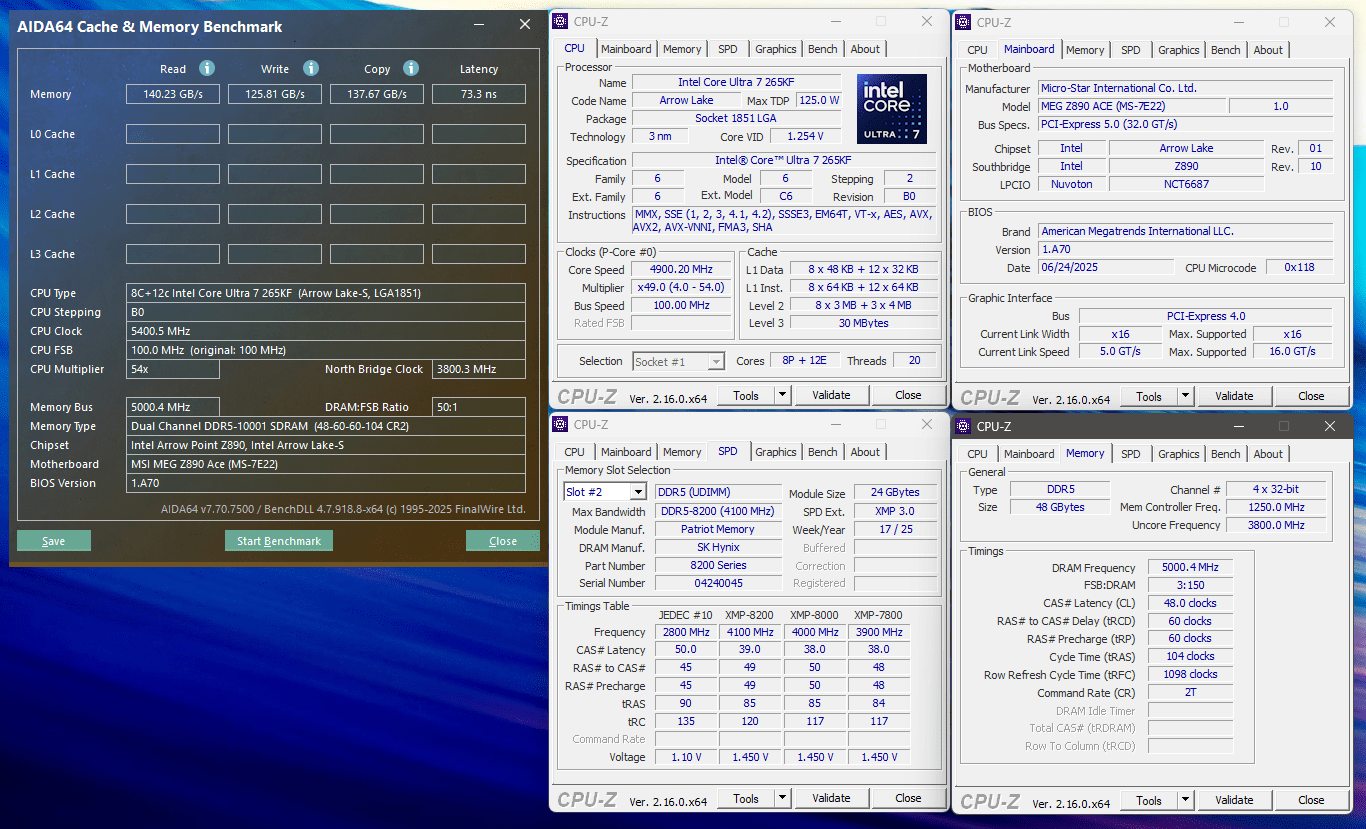This screenshot has height=829, width=1366.
Task: Click the Part Number field showing 8200 Series
Action: click(x=718, y=565)
